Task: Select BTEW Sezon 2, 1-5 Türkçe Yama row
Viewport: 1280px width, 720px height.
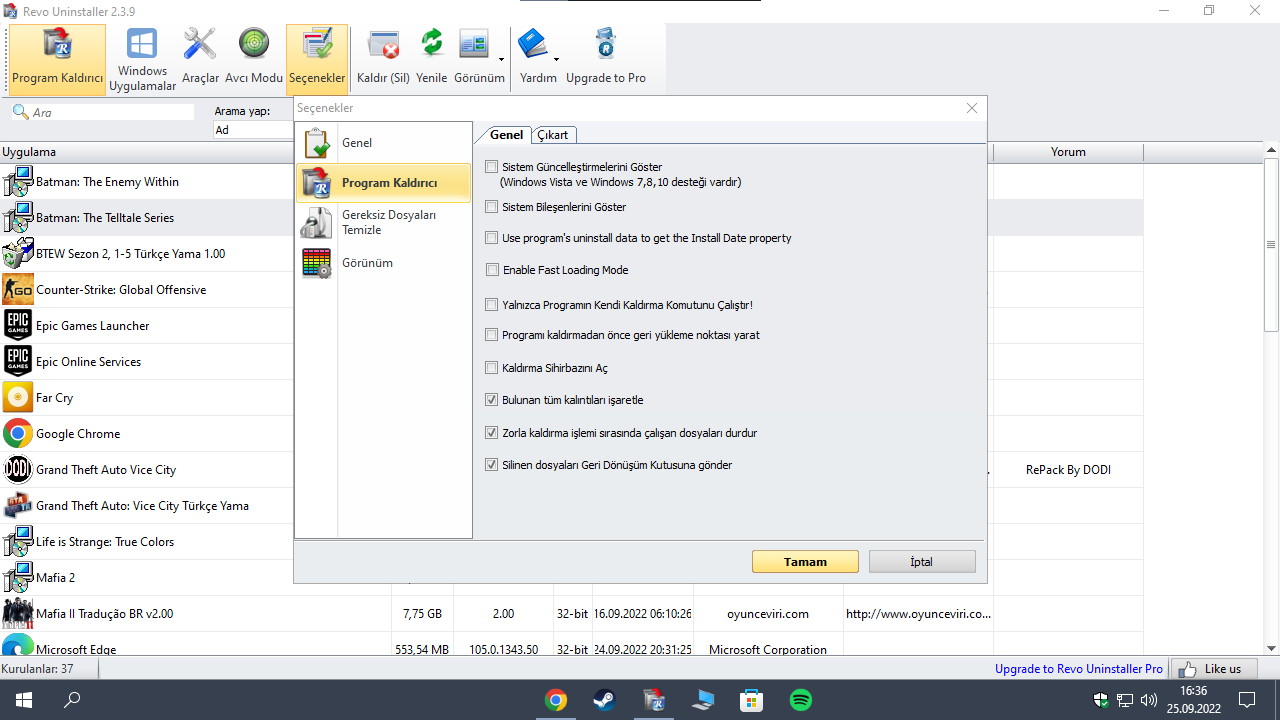Action: tap(146, 254)
